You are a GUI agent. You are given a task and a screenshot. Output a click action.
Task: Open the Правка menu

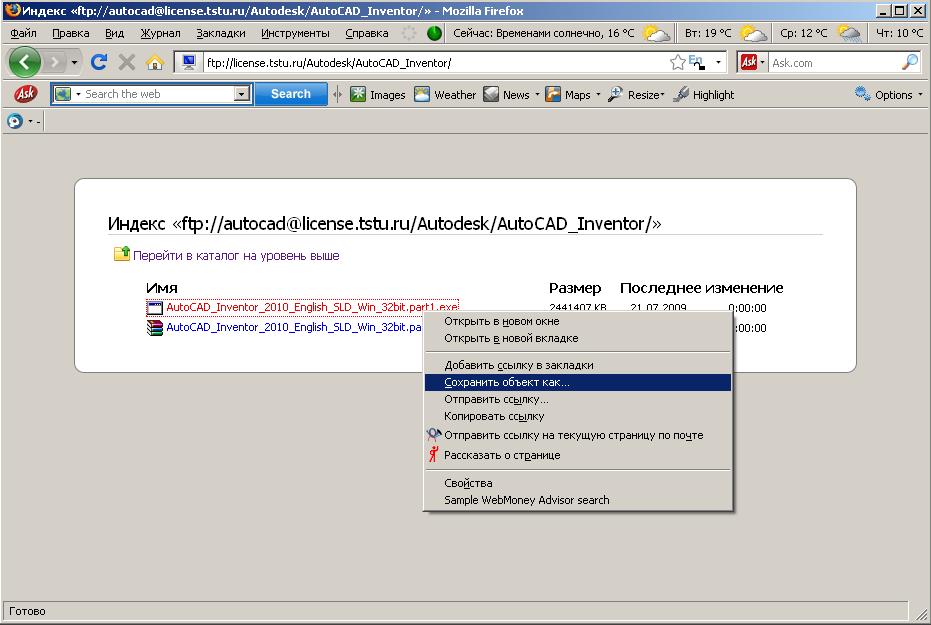tap(71, 33)
